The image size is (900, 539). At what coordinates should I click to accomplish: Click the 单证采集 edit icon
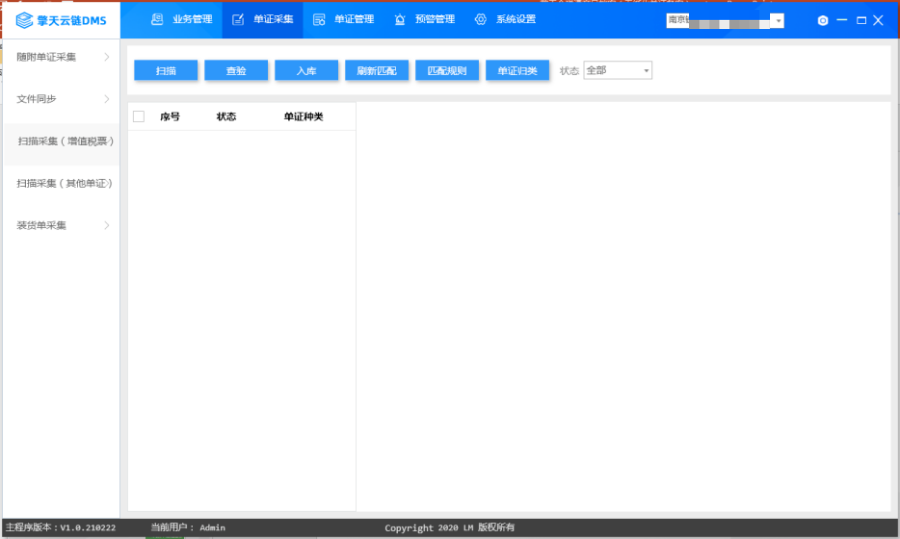click(238, 20)
